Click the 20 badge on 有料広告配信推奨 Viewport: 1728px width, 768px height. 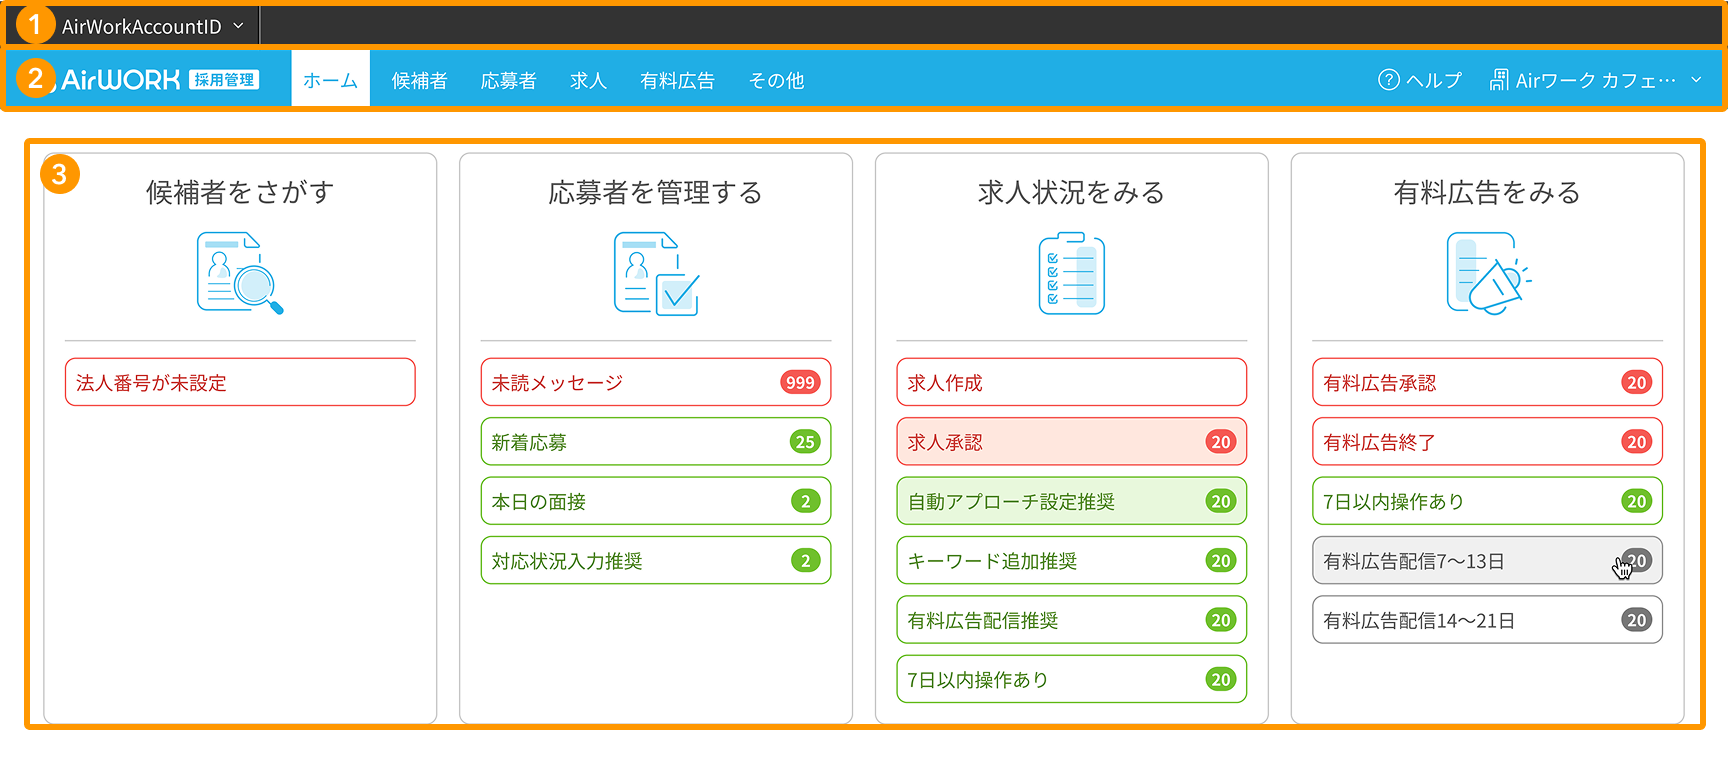pyautogui.click(x=1221, y=620)
